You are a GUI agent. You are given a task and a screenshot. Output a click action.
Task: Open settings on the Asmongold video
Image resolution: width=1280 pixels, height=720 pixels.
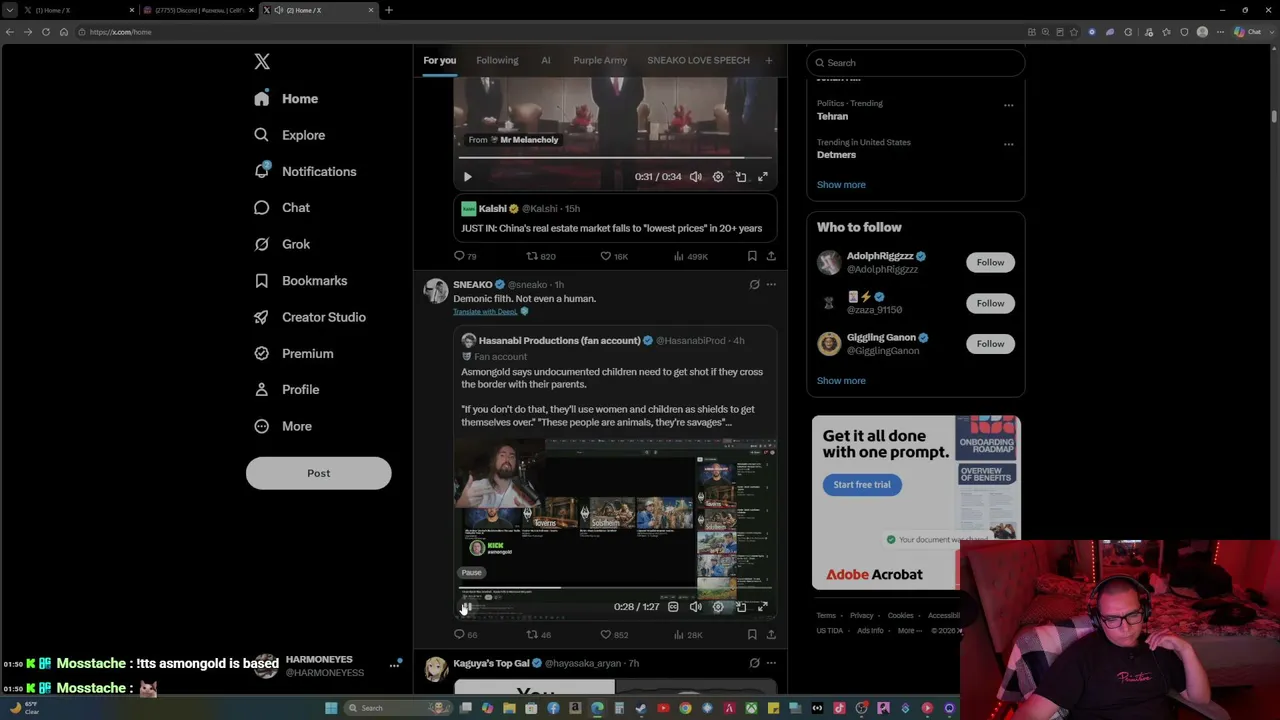[718, 607]
